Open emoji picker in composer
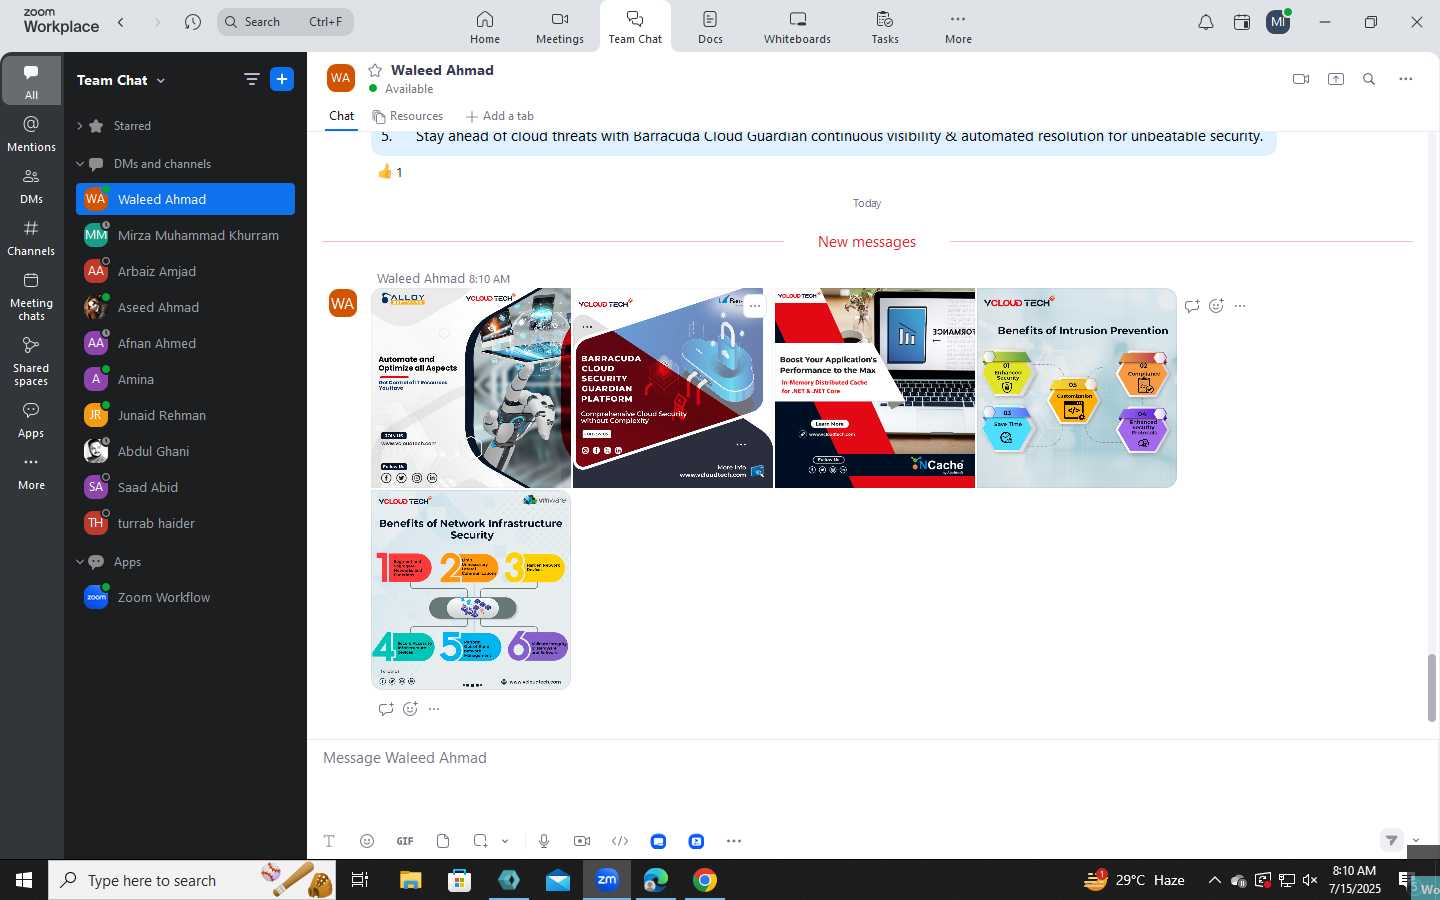1440x900 pixels. [x=367, y=841]
